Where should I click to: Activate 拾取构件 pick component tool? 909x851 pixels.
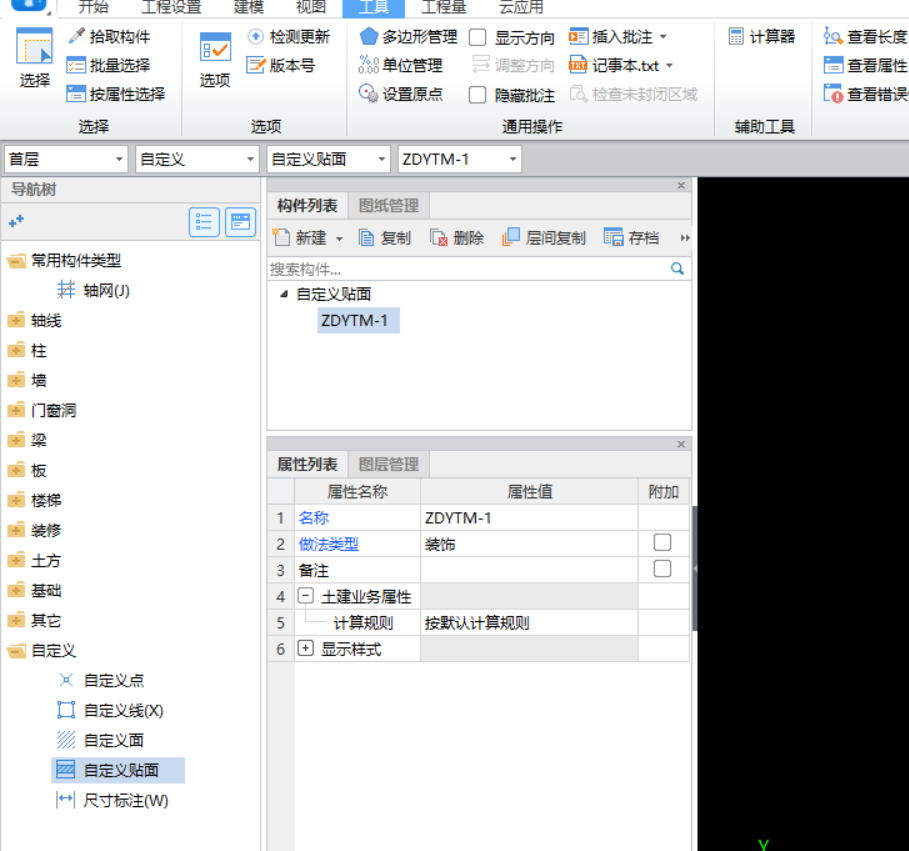109,37
